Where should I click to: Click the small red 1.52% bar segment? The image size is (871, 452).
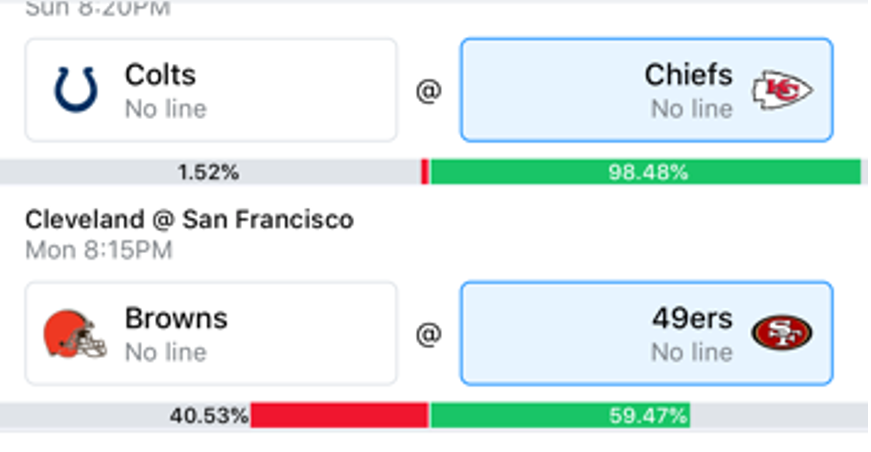click(424, 172)
